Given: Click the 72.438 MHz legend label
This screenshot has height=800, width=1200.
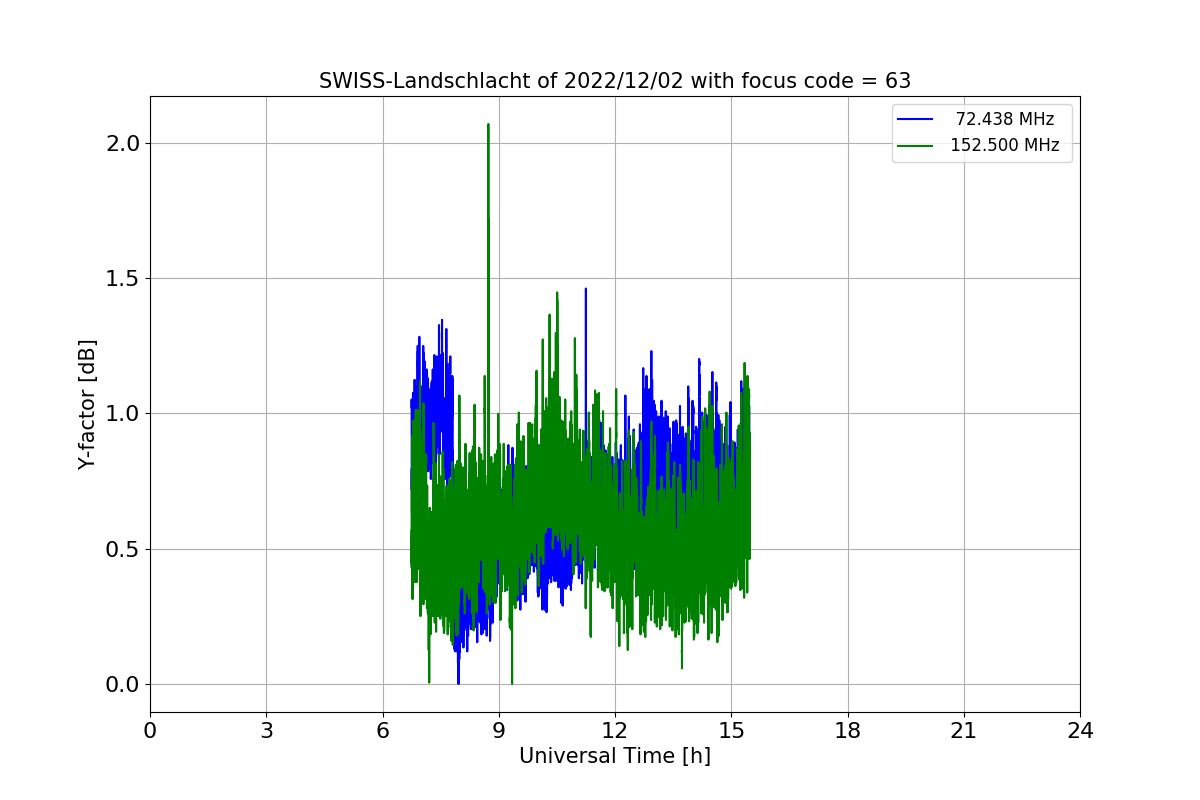Looking at the screenshot, I should (1005, 119).
